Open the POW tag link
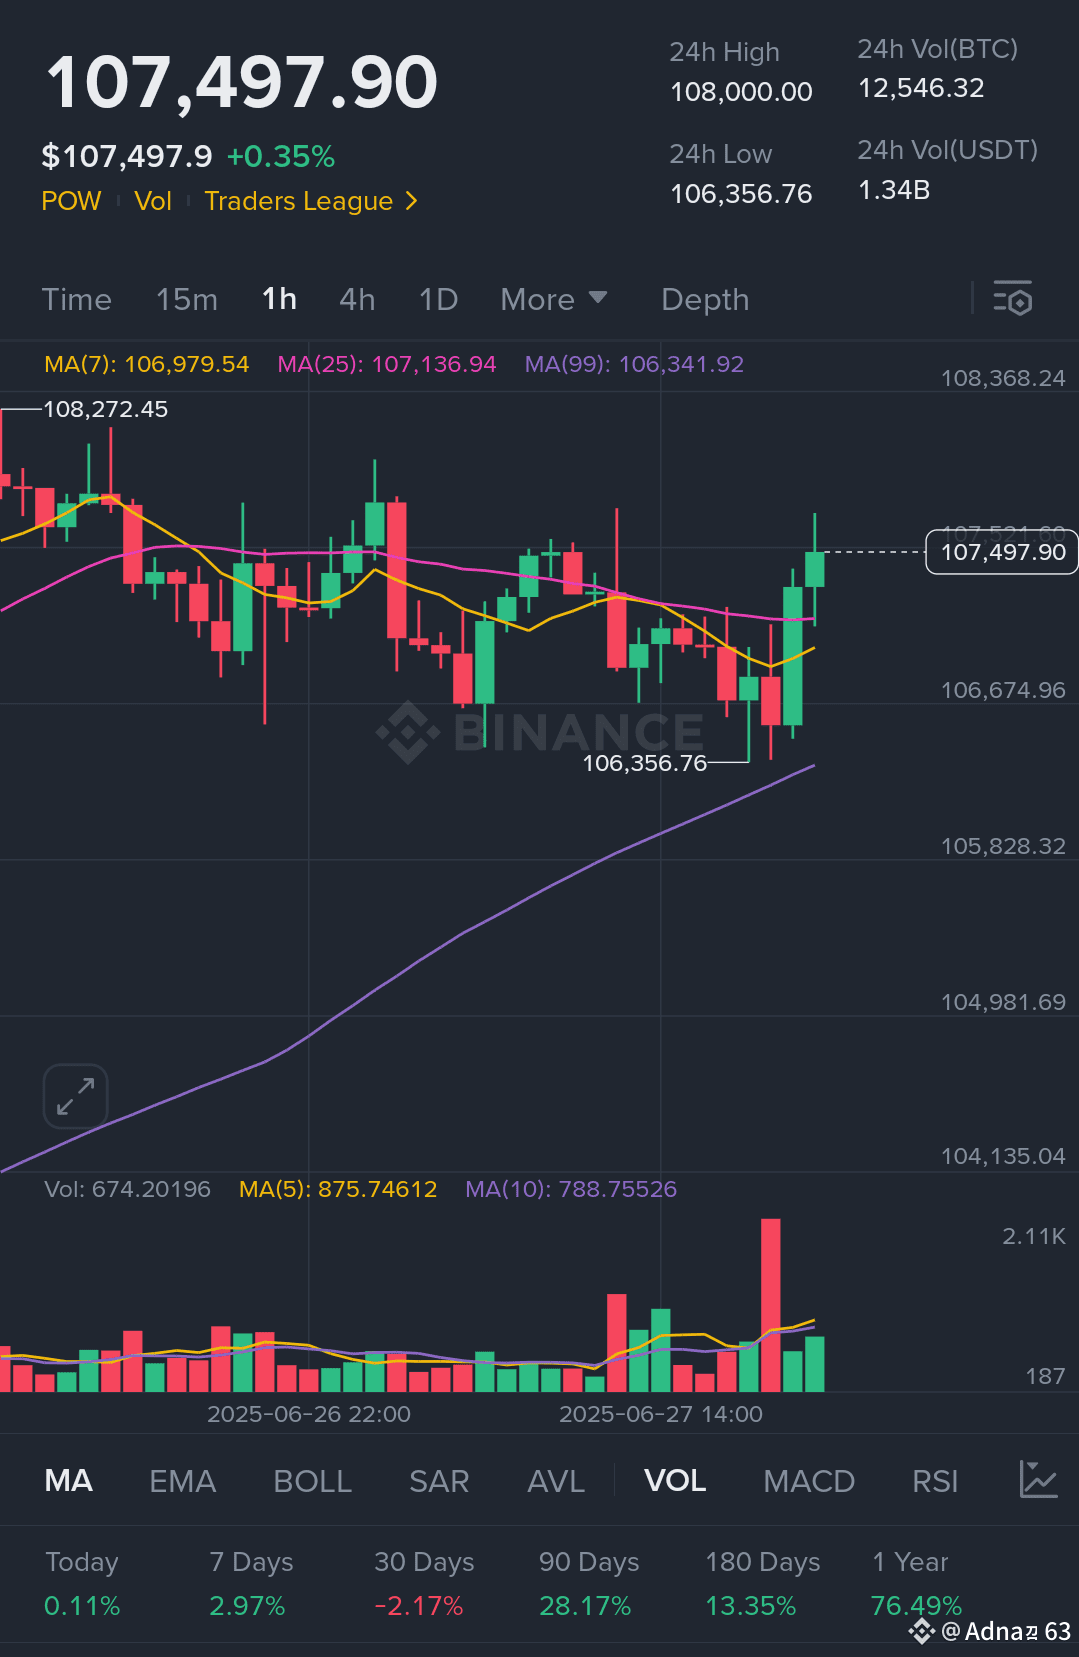The width and height of the screenshot is (1079, 1657). [71, 201]
